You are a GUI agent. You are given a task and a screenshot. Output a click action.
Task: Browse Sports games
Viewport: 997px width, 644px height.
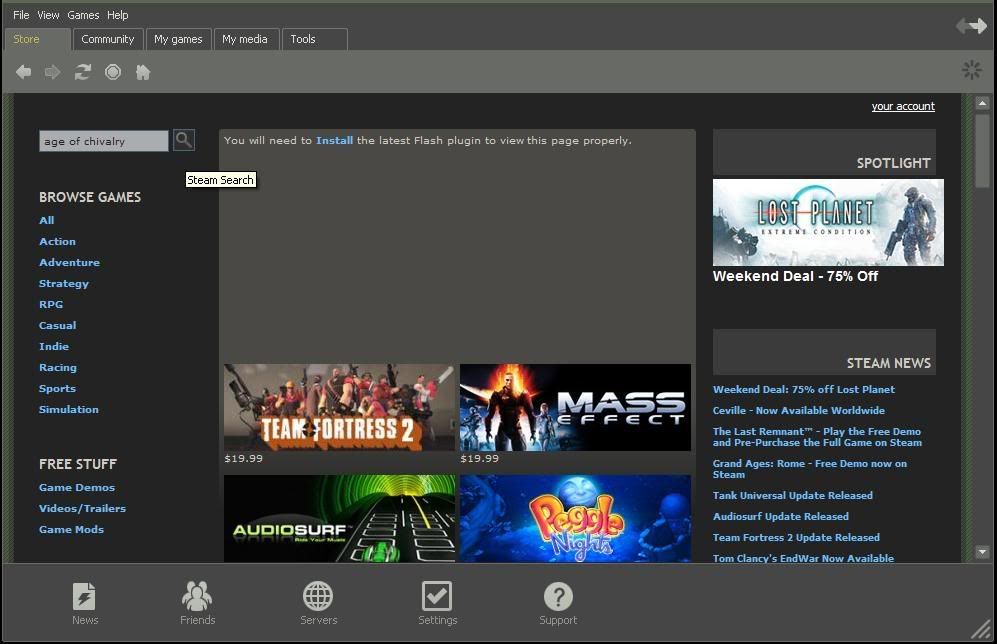click(x=57, y=388)
